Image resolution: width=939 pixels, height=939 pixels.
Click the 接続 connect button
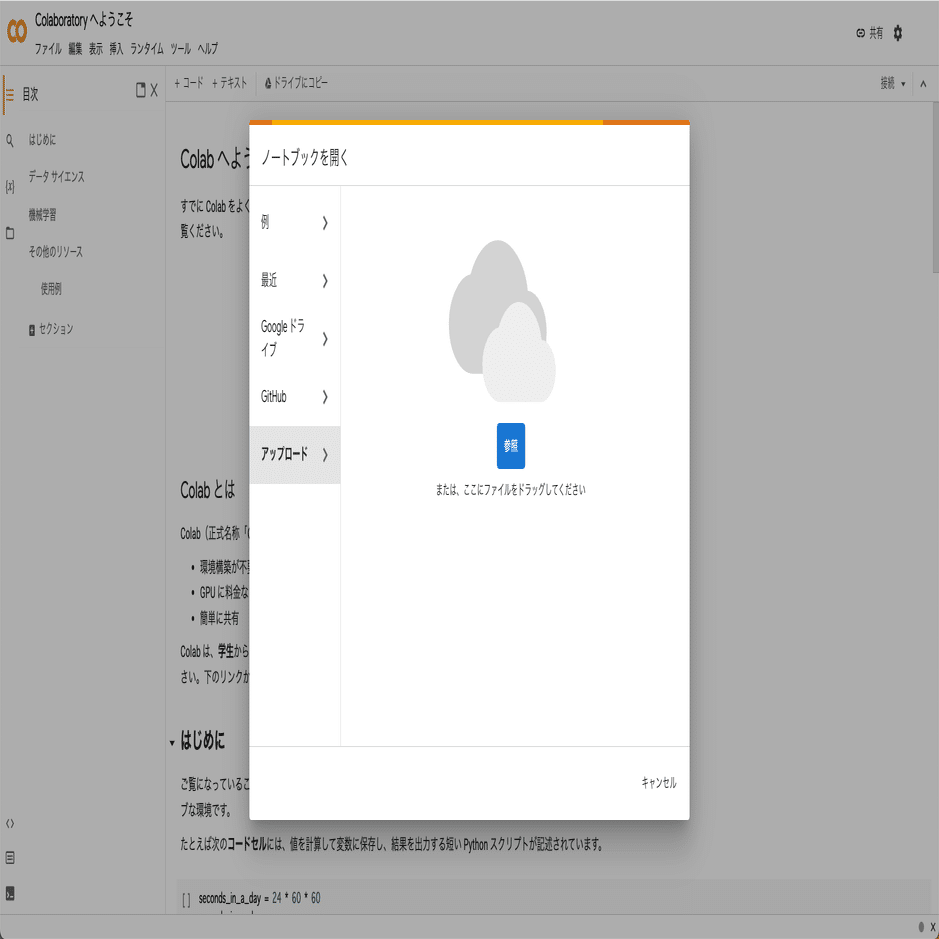887,83
